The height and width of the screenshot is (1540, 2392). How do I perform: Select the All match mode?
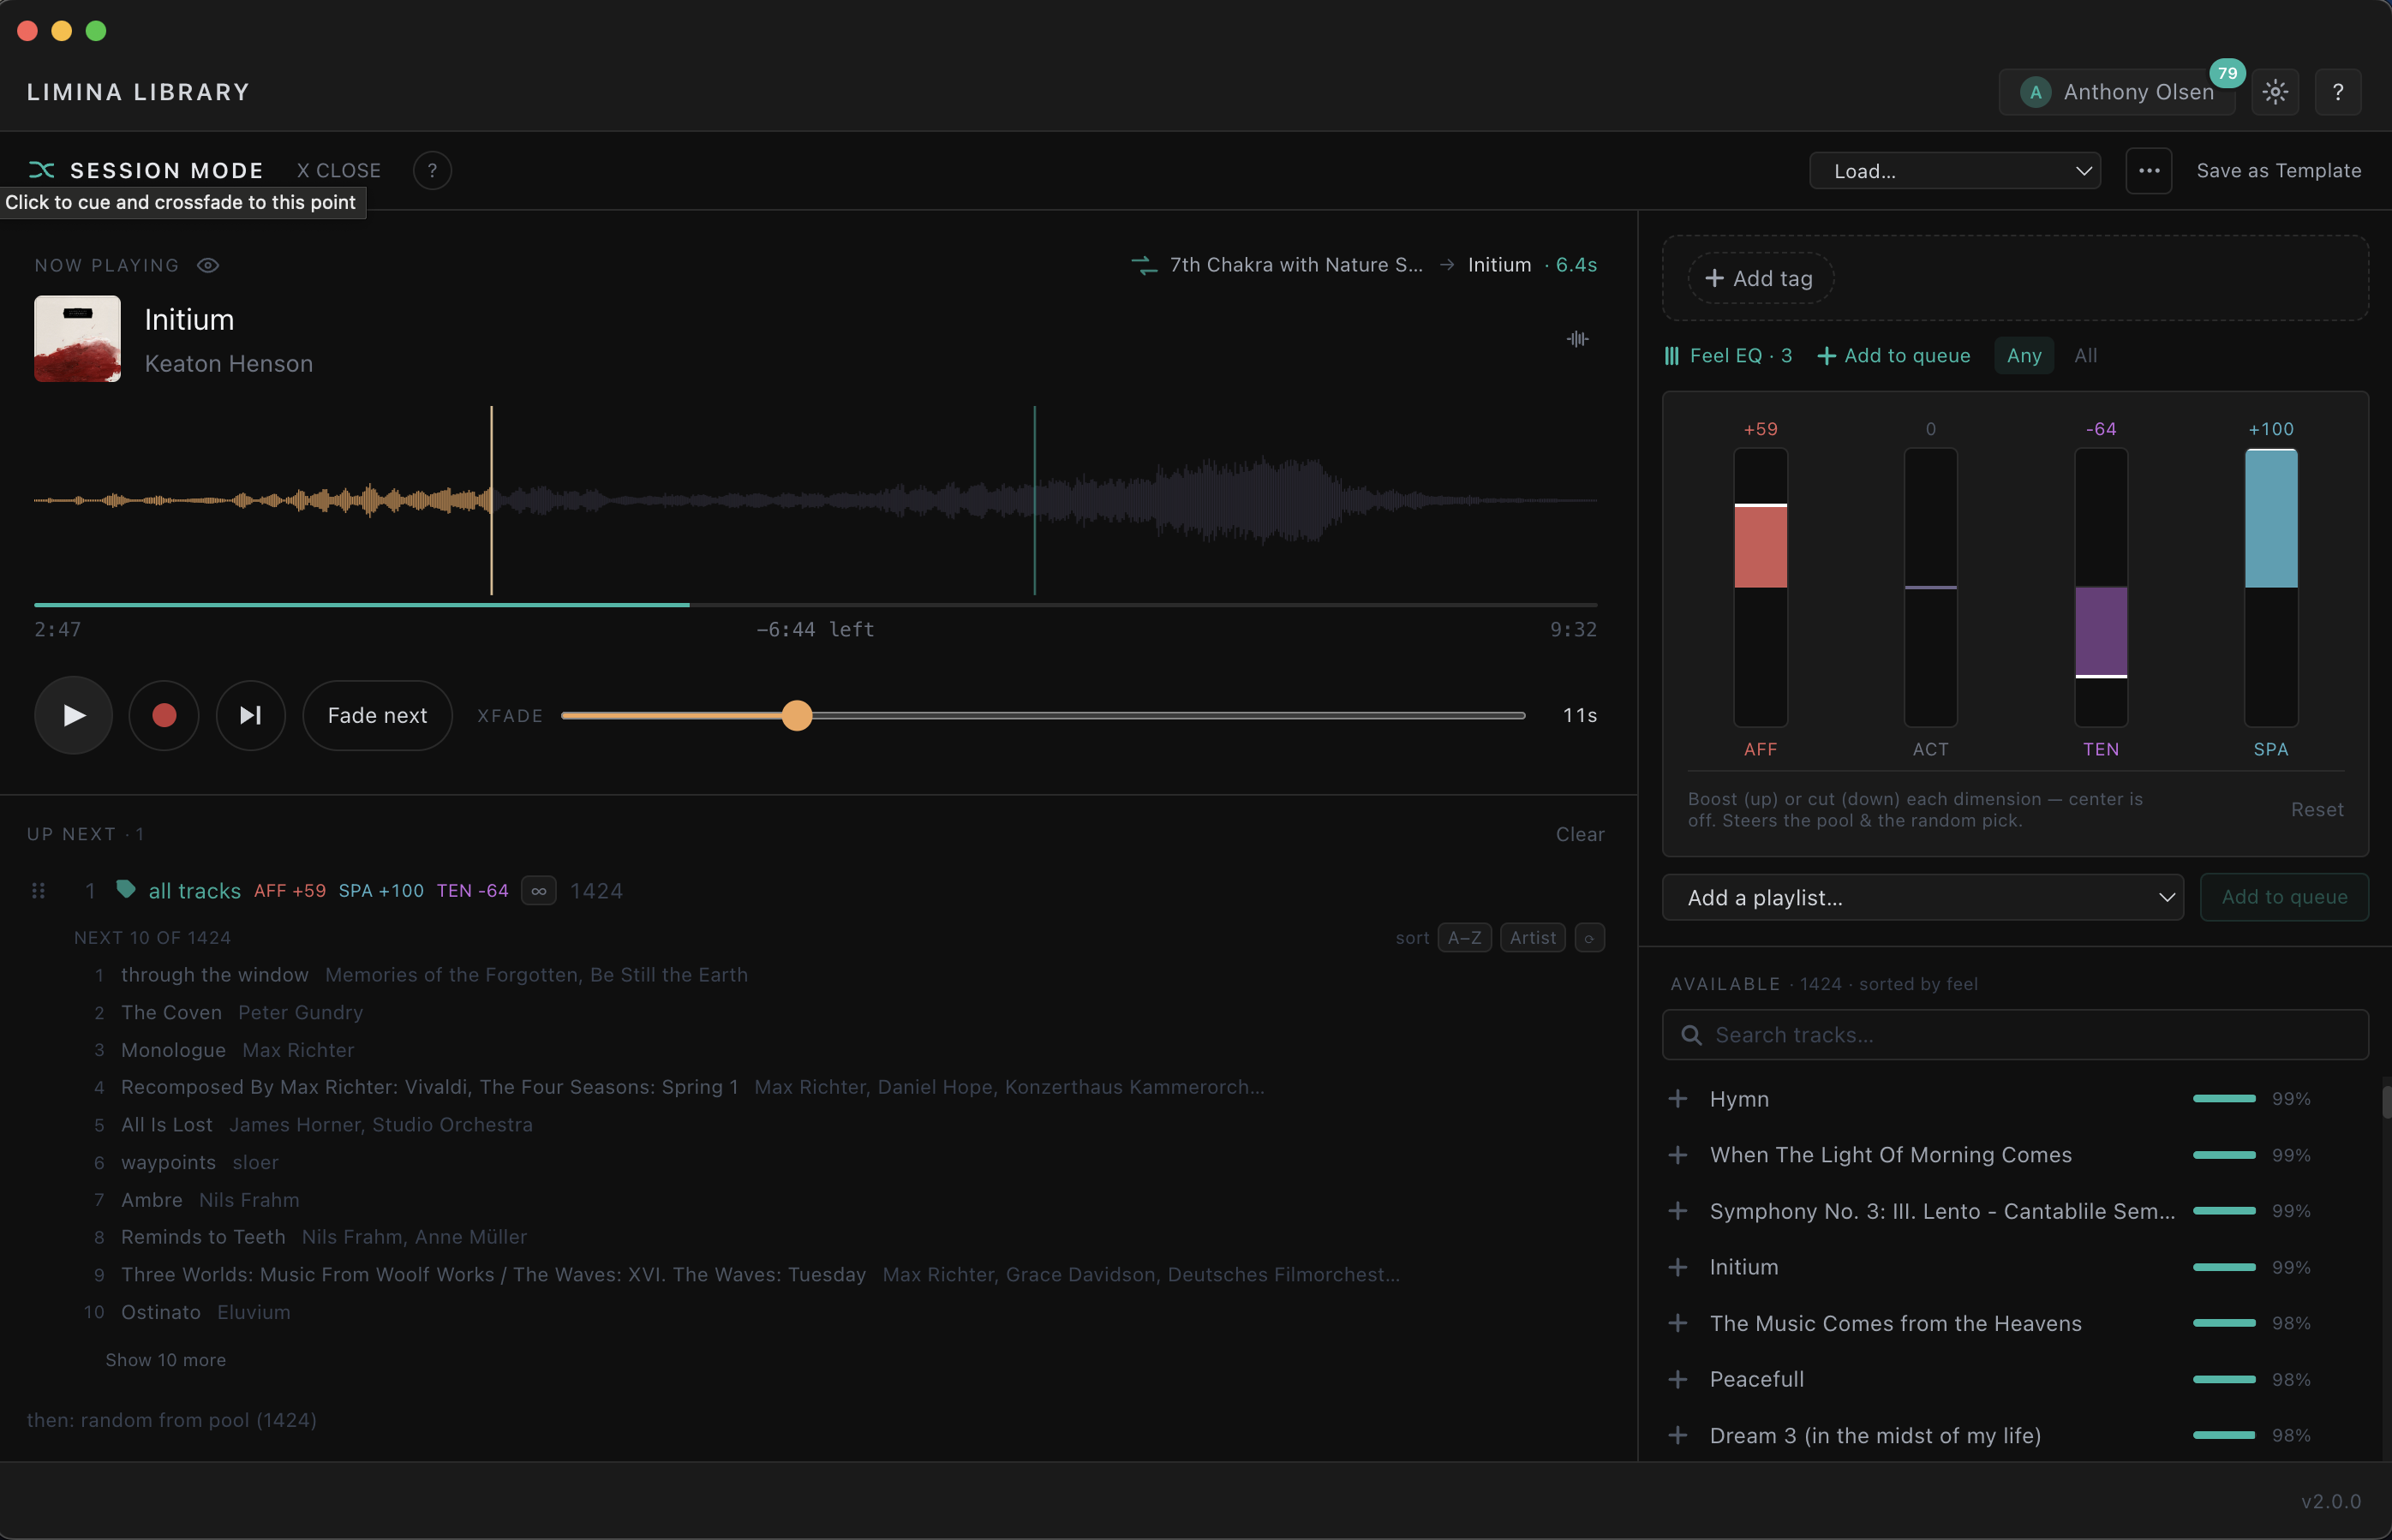tap(2085, 356)
